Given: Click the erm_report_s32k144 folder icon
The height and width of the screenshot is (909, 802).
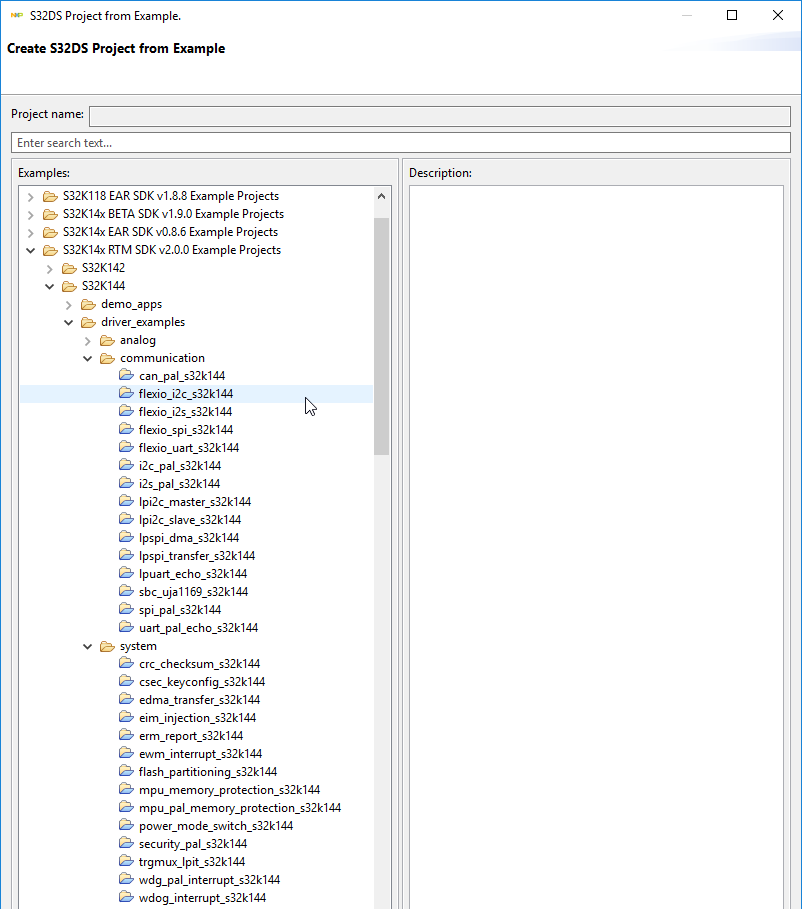Looking at the screenshot, I should [x=126, y=735].
